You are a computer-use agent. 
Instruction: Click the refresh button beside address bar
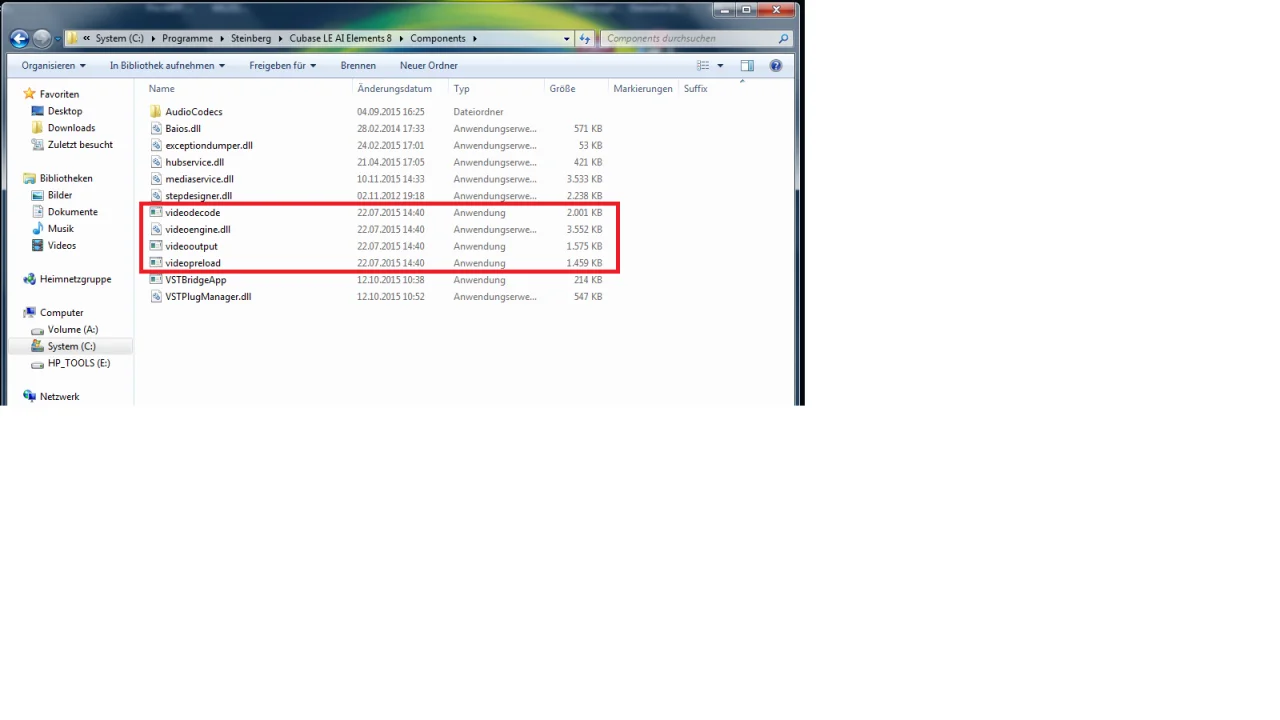(x=585, y=39)
